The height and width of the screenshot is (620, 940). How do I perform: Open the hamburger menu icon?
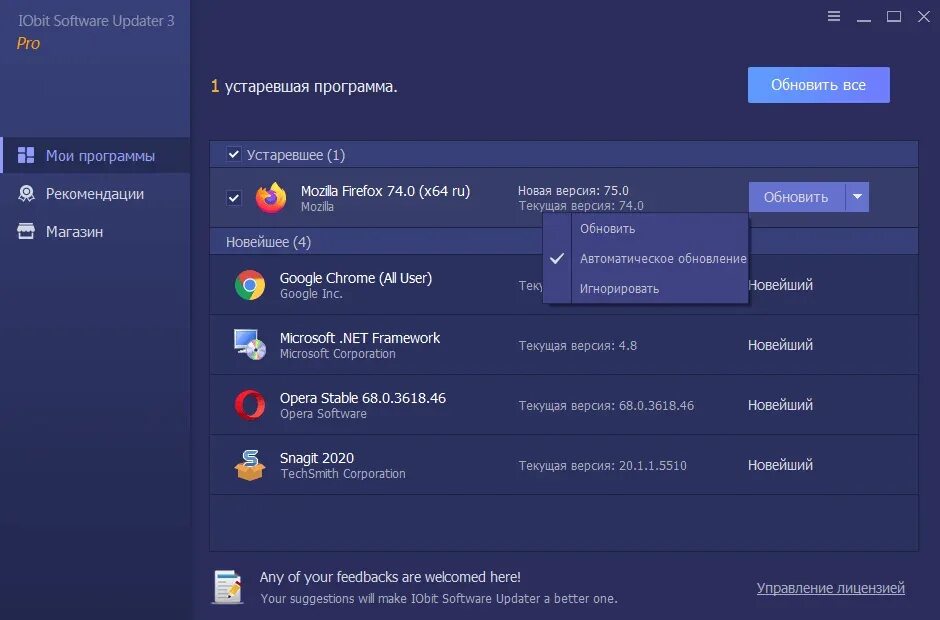coord(833,16)
